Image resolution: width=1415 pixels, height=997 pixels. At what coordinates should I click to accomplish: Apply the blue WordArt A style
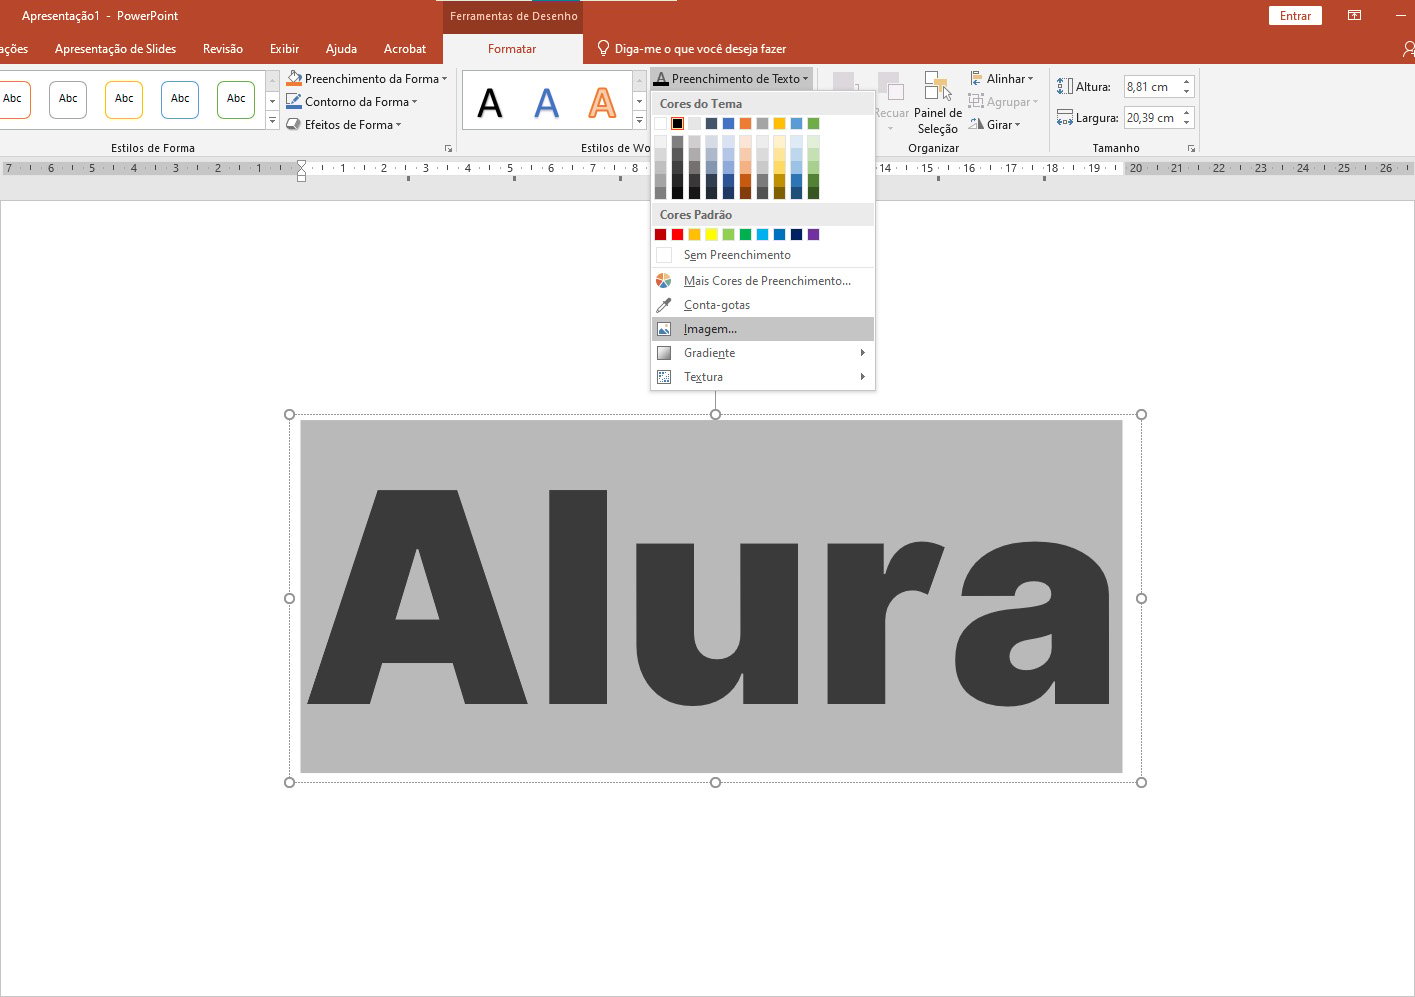[x=546, y=102]
